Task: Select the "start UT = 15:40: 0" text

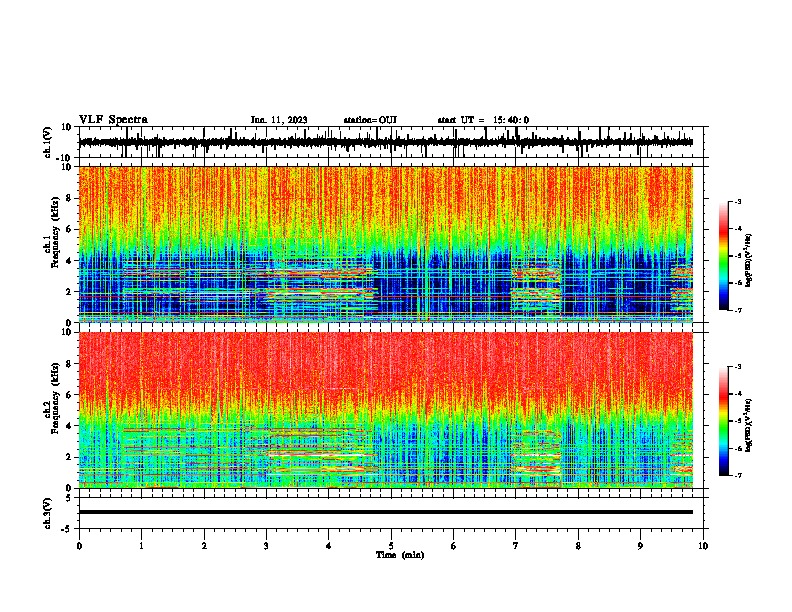Action: 483,120
